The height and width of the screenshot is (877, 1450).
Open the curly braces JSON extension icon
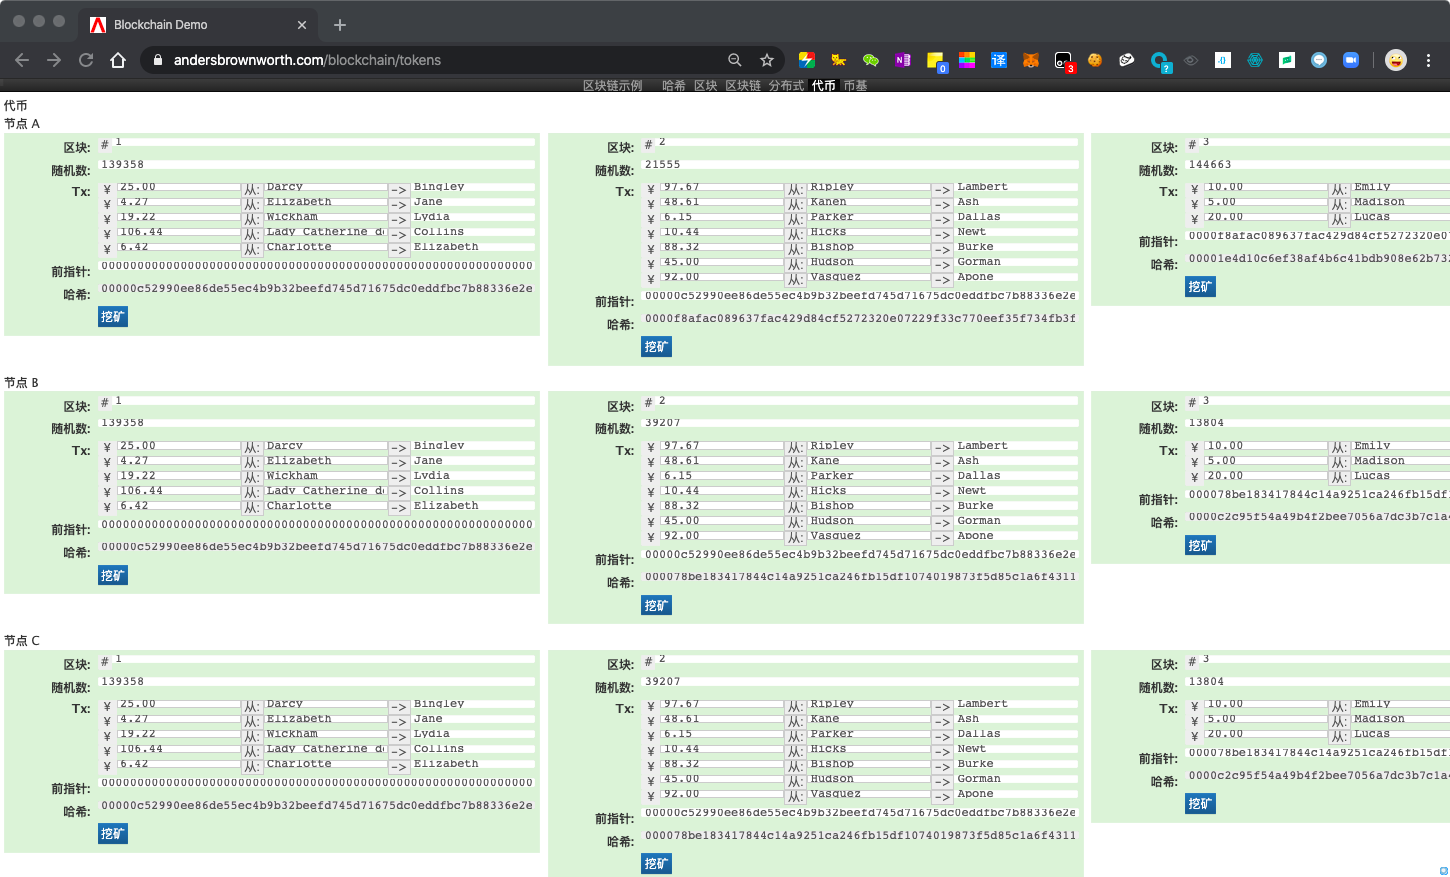tap(1223, 60)
